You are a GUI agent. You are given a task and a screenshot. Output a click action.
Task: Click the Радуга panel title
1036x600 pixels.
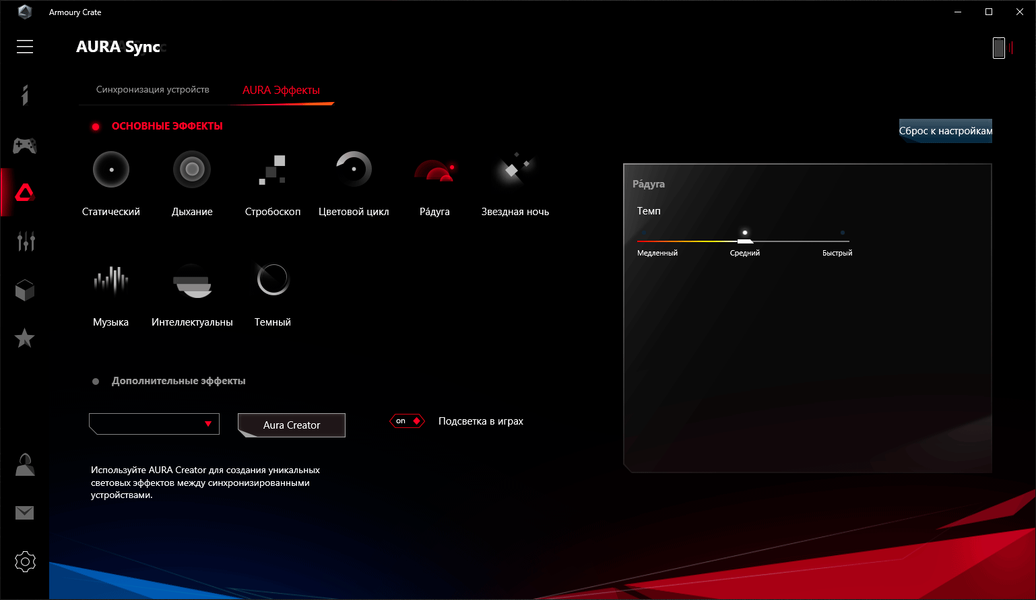tap(648, 184)
